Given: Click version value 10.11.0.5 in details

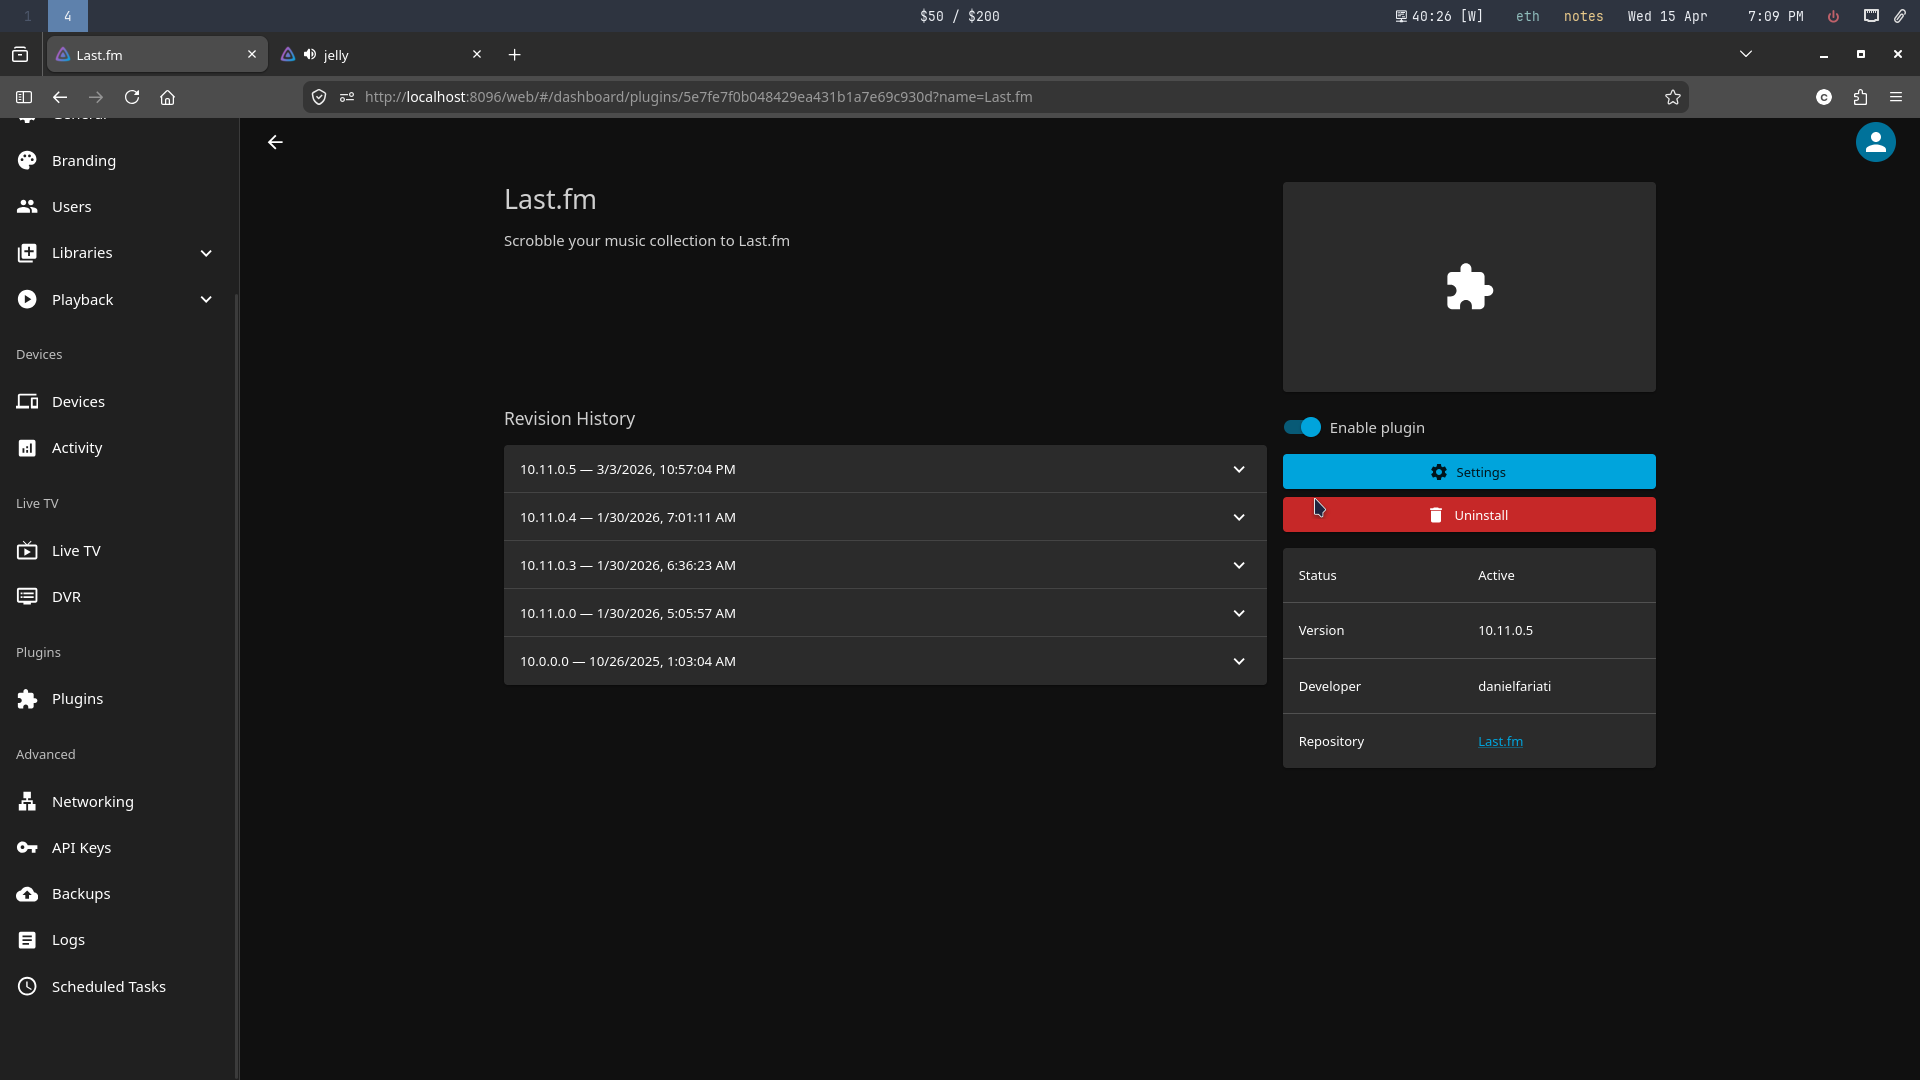Looking at the screenshot, I should [x=1505, y=630].
